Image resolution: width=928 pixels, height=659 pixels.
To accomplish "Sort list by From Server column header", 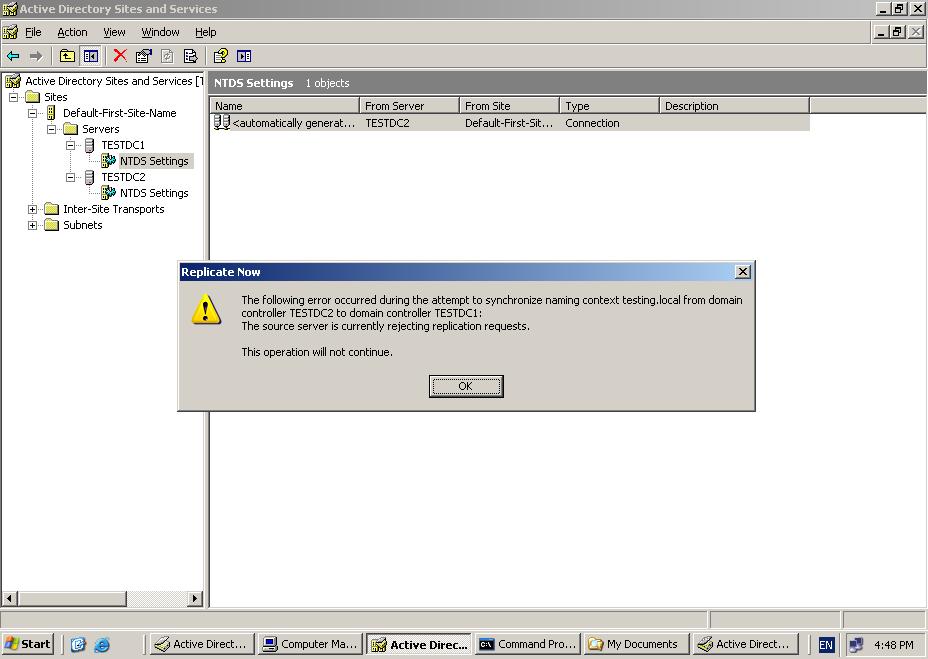I will [x=410, y=106].
